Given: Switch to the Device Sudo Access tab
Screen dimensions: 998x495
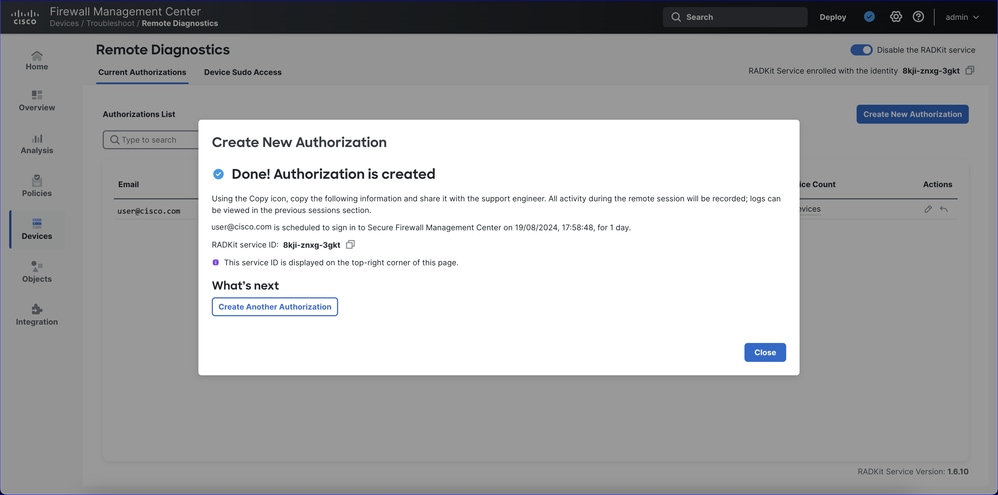Looking at the screenshot, I should 242,72.
